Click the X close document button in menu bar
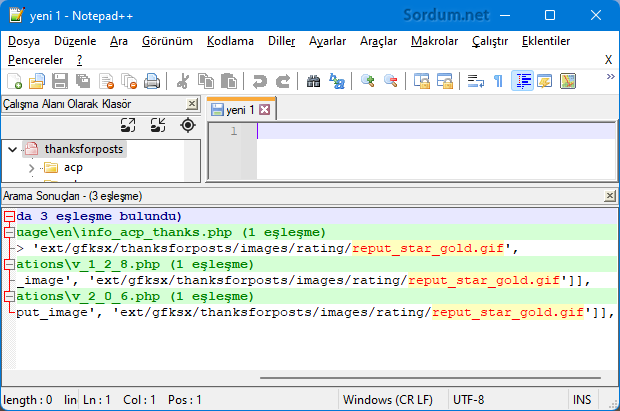620x411 pixels. tap(608, 60)
